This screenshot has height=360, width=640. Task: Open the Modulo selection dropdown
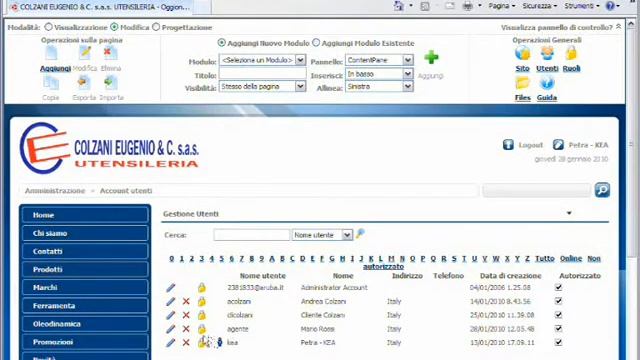pos(262,60)
